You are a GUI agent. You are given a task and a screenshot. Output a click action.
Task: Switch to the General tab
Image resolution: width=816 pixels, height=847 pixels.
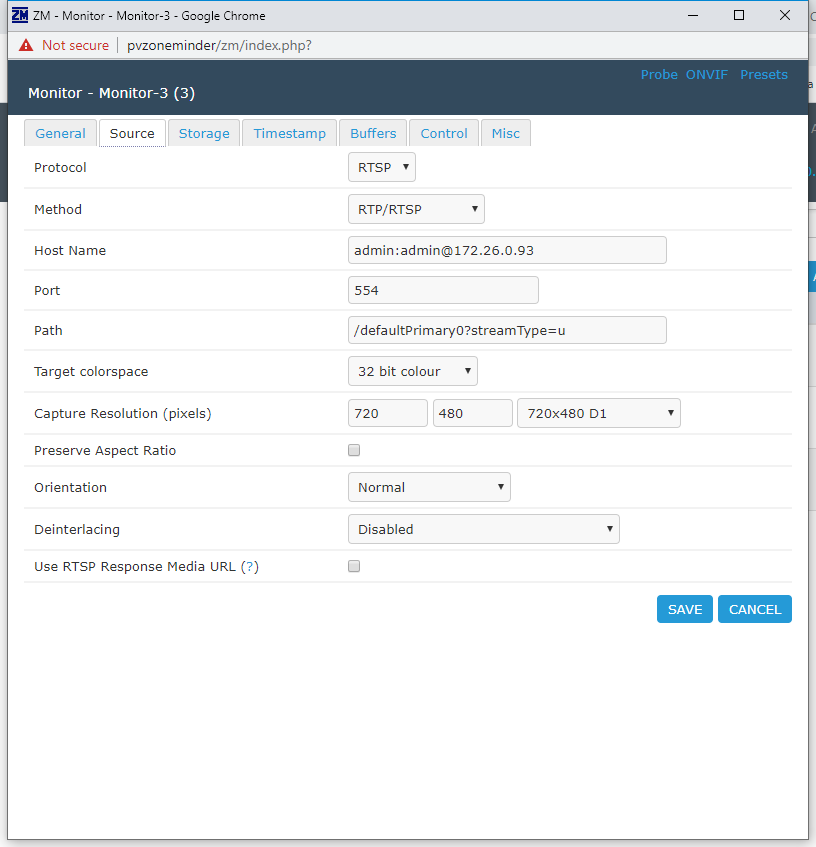(60, 133)
